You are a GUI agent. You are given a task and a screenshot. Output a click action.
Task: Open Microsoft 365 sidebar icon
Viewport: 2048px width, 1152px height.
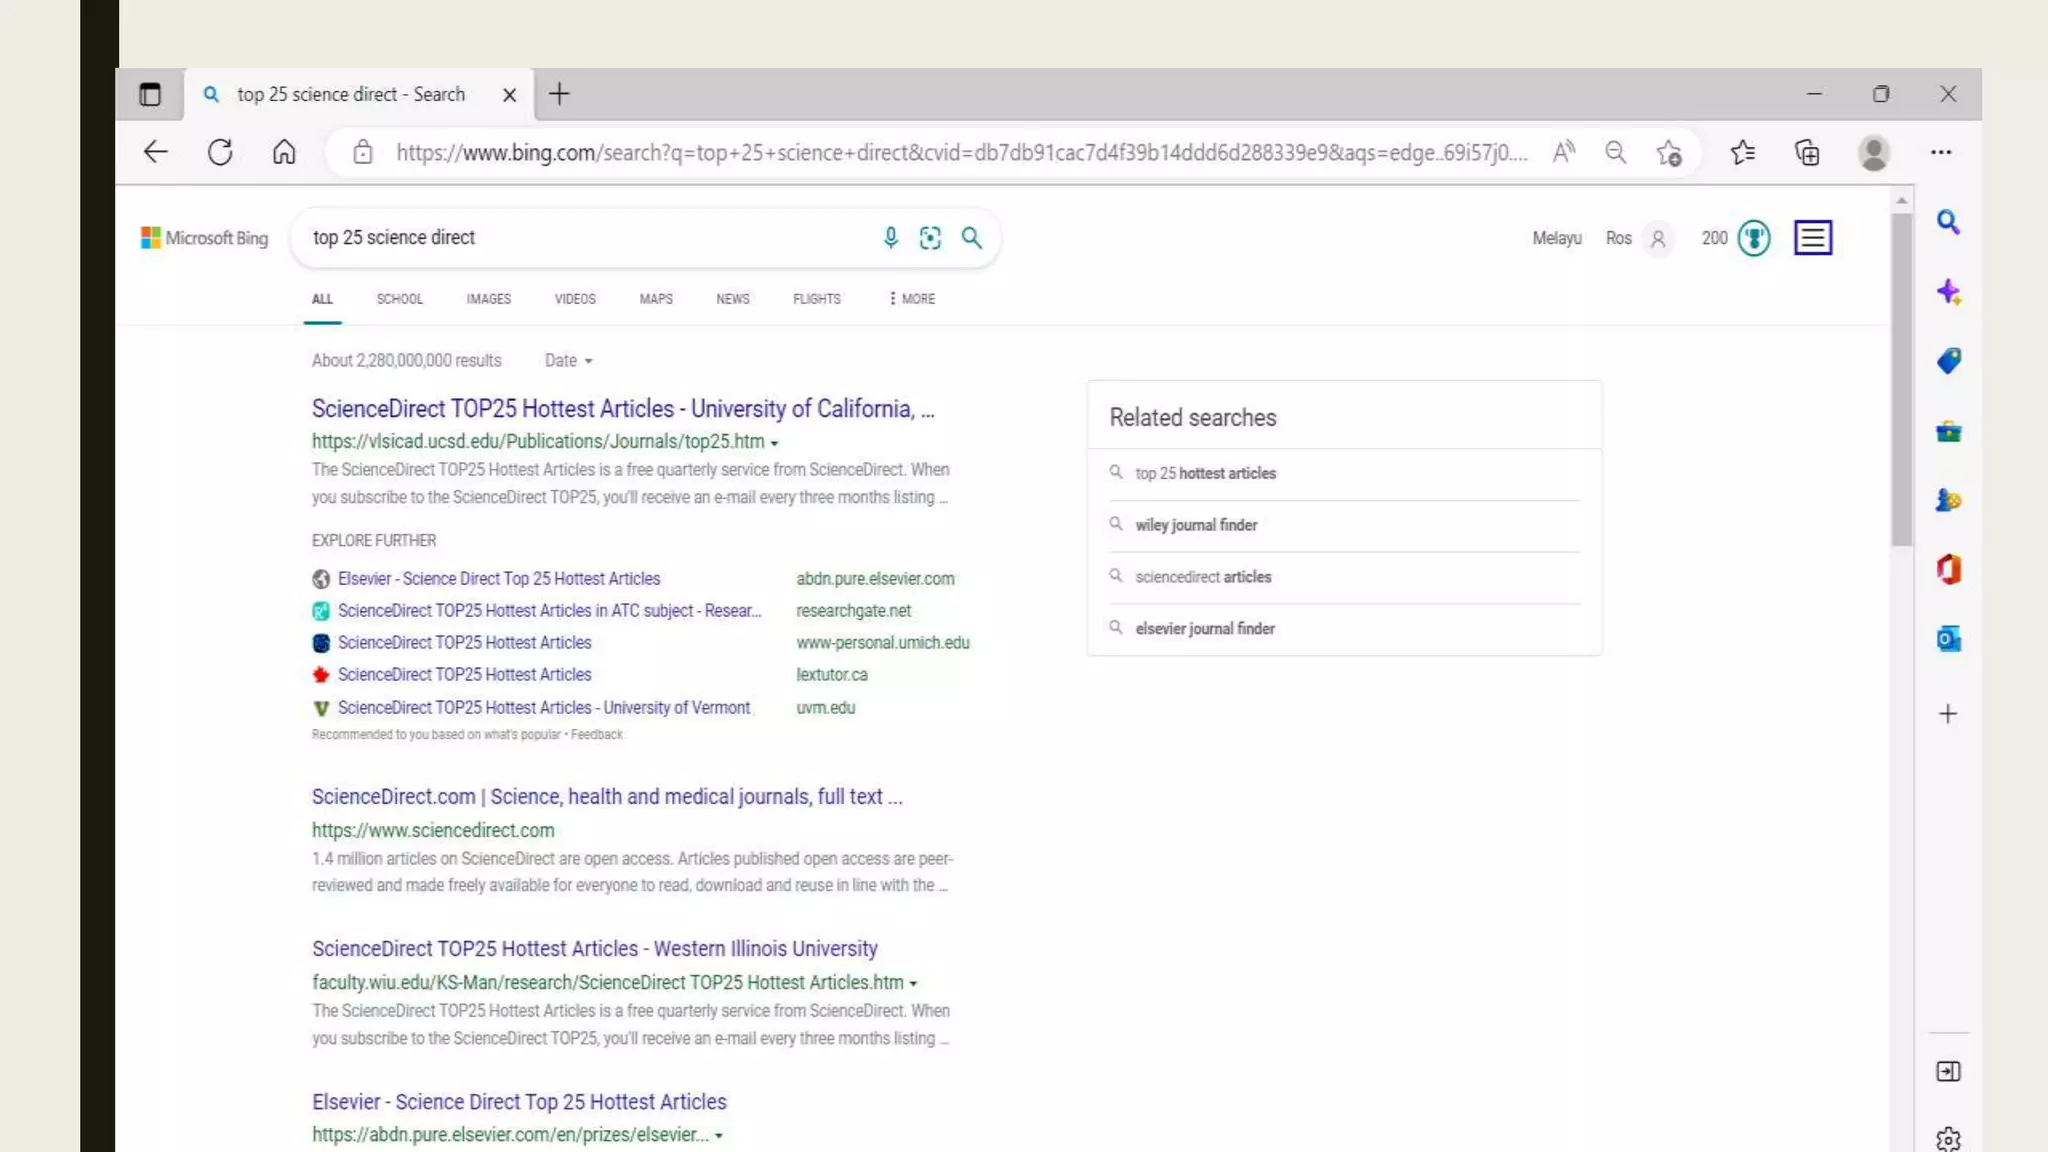click(1948, 570)
